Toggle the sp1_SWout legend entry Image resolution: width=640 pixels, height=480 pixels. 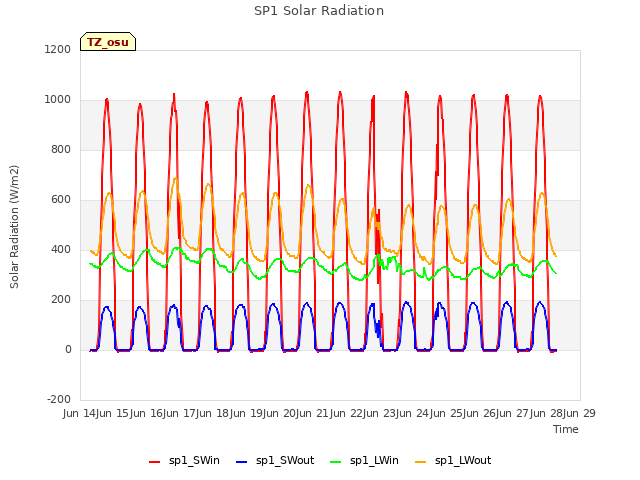click(275, 461)
